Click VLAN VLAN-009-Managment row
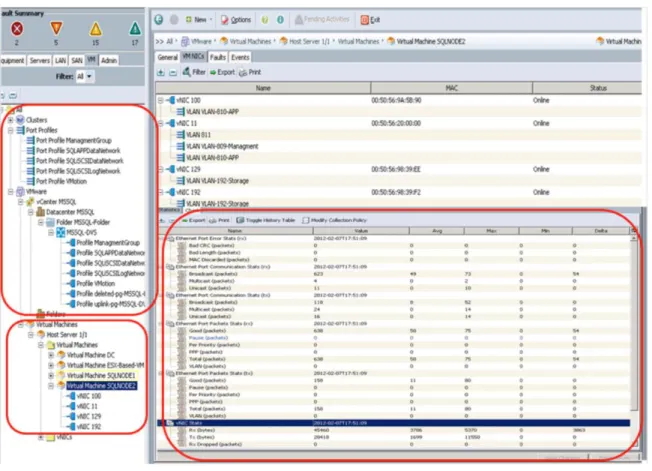The image size is (652, 471). [222, 146]
